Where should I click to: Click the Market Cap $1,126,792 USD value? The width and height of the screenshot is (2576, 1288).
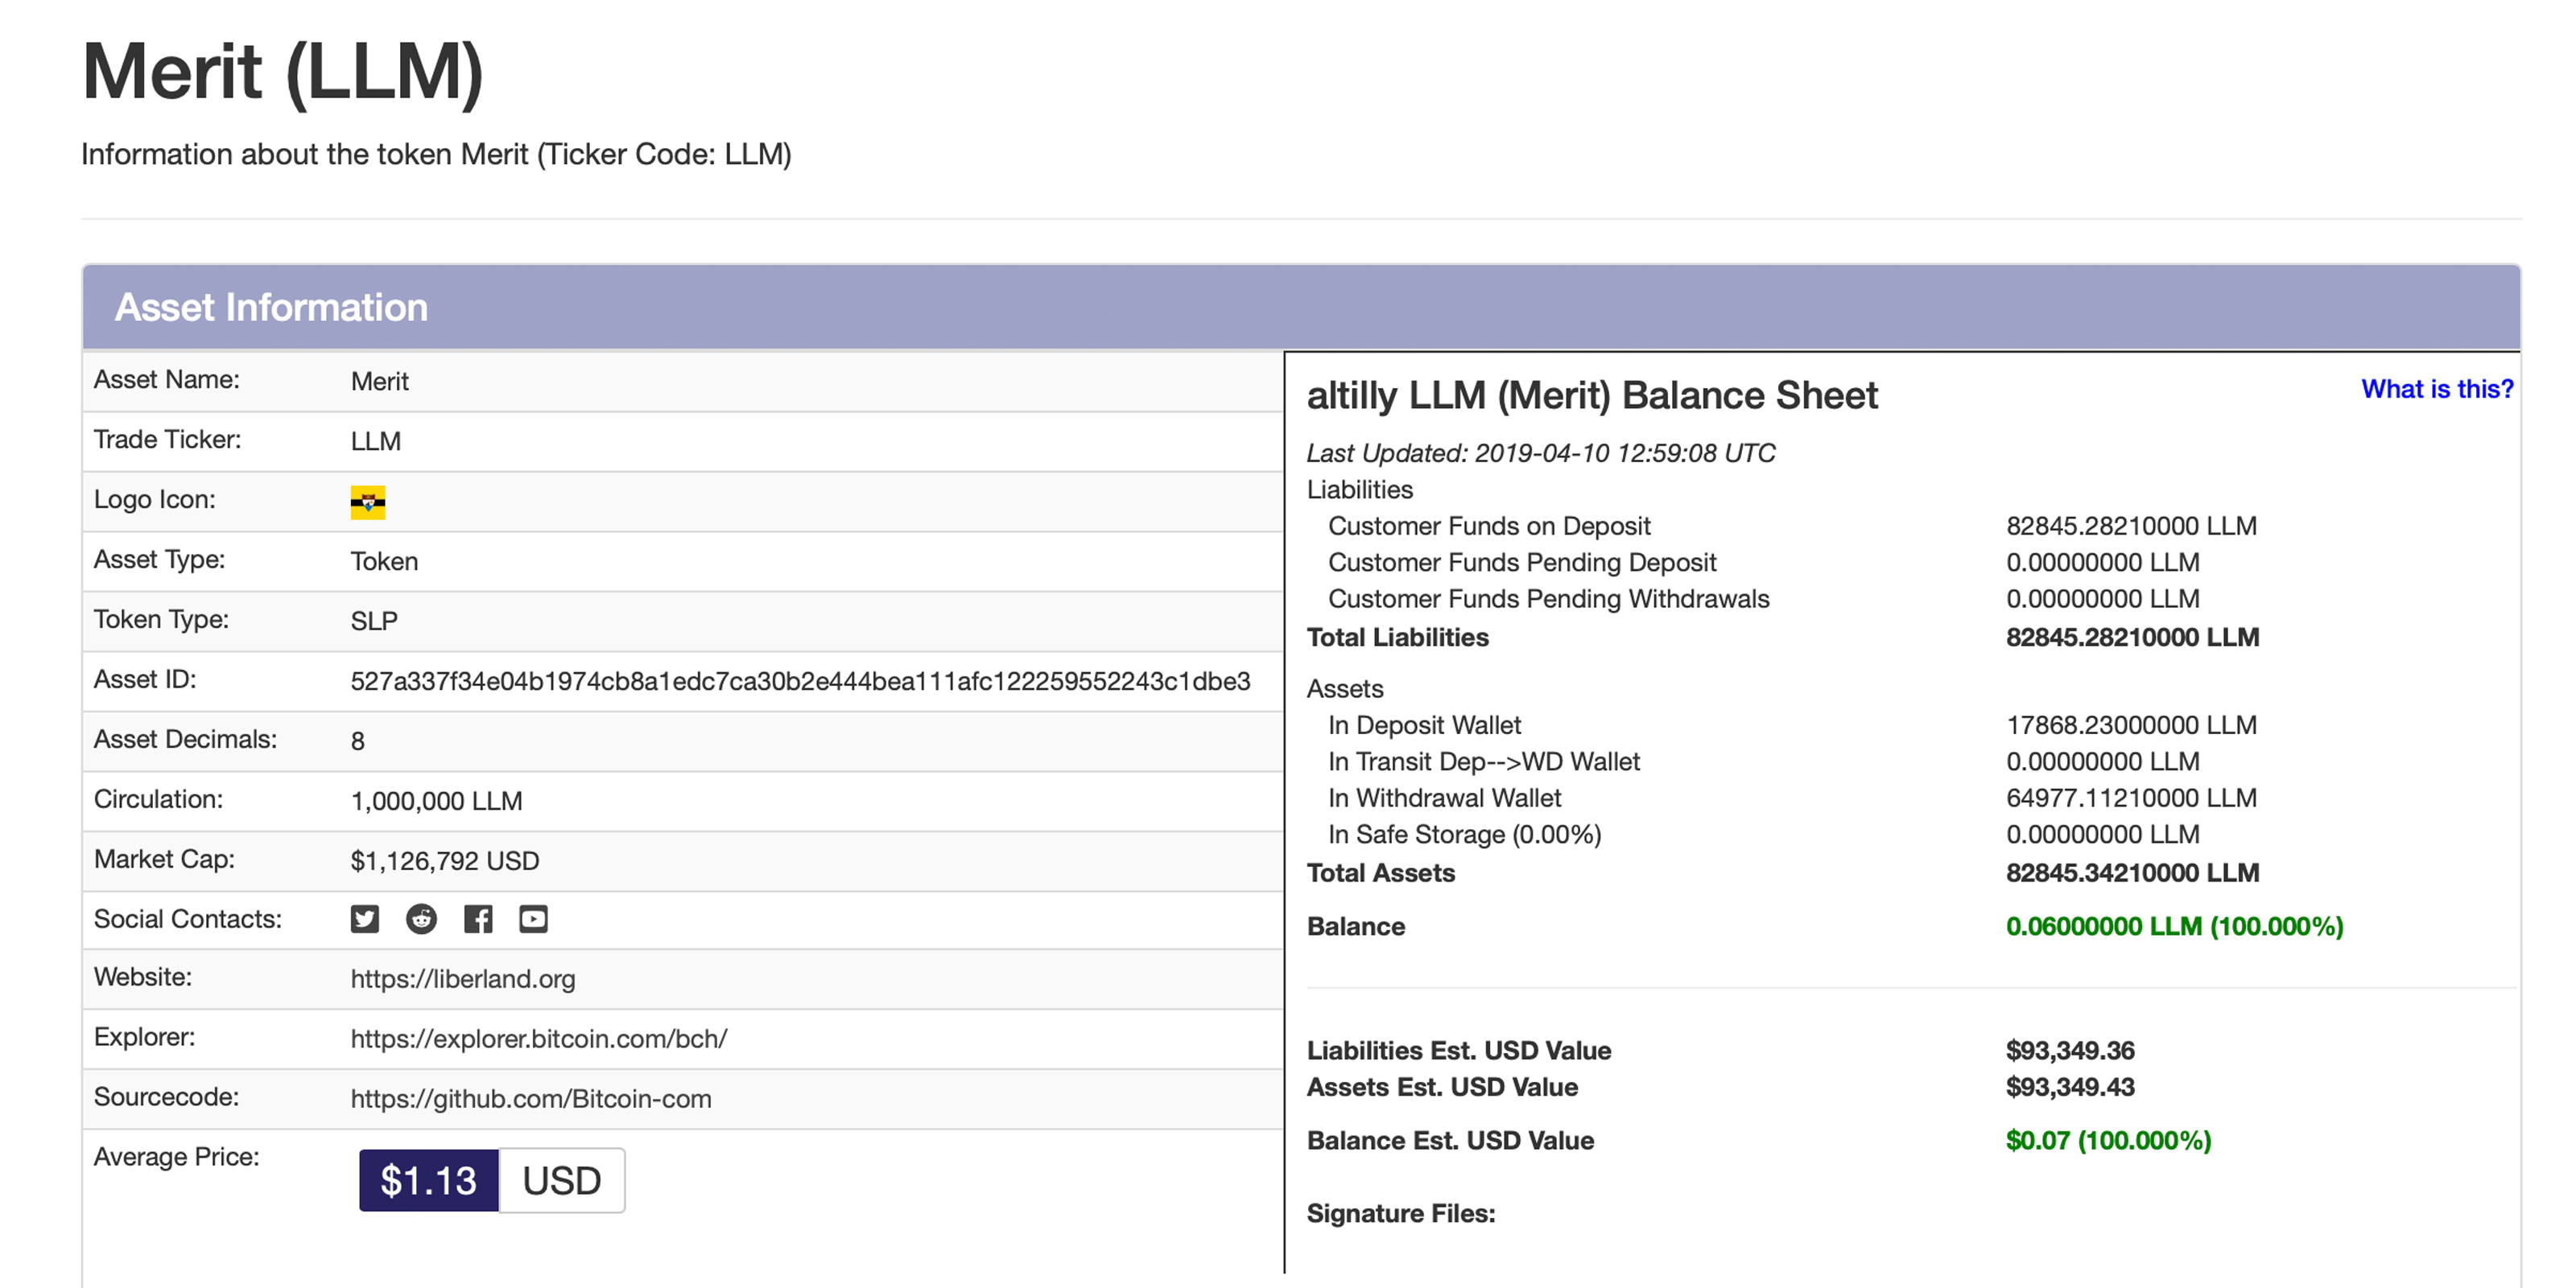click(444, 861)
